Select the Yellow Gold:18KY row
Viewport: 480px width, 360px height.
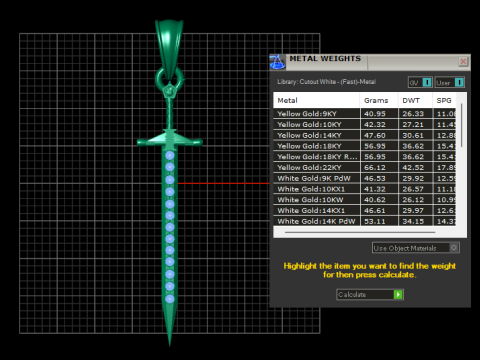tap(365, 146)
